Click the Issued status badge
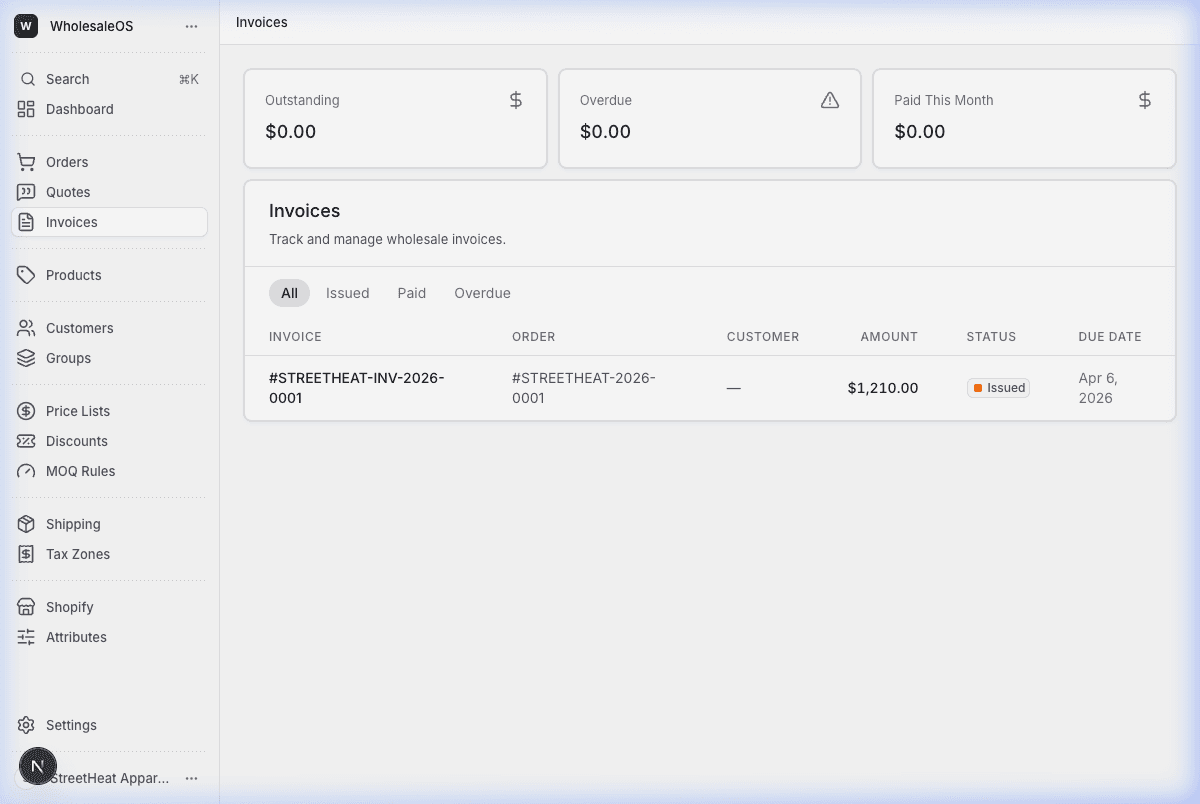Screen dimensions: 1200x804 pyautogui.click(x=998, y=387)
